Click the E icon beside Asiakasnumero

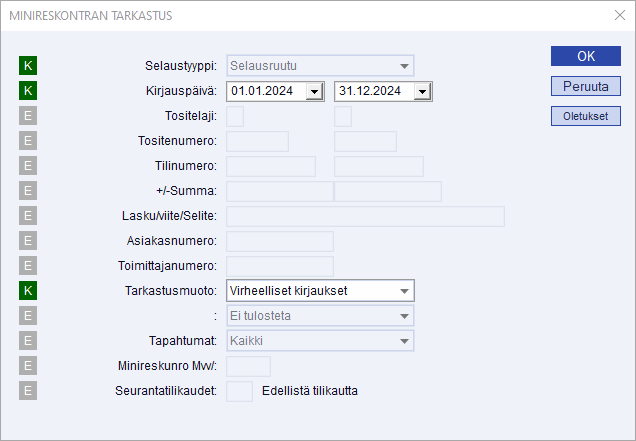[28, 241]
